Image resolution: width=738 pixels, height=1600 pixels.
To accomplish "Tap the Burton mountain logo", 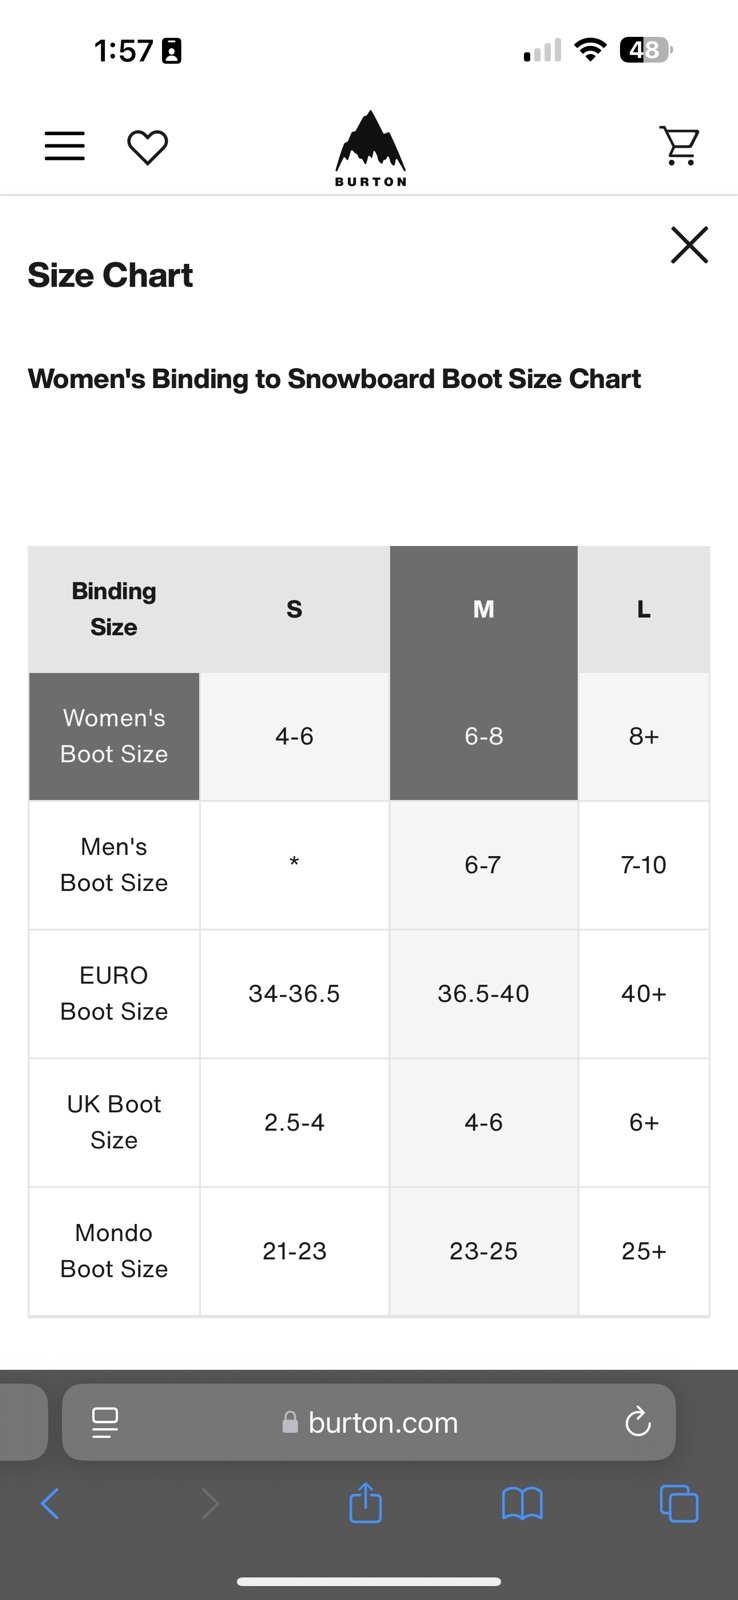I will [370, 148].
